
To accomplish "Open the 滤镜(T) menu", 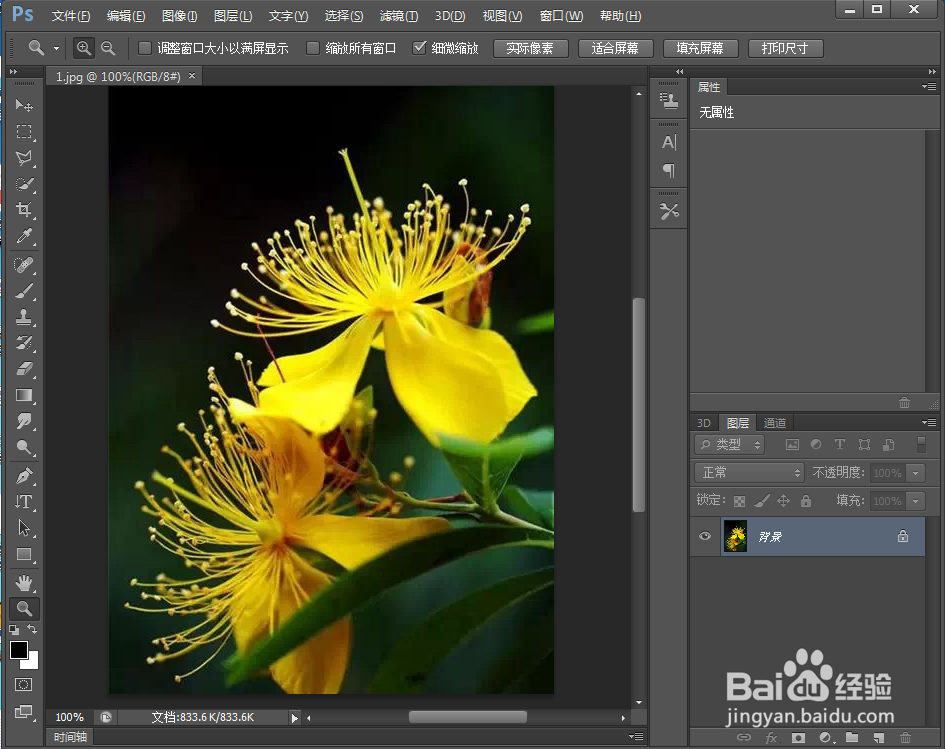I will [x=399, y=16].
